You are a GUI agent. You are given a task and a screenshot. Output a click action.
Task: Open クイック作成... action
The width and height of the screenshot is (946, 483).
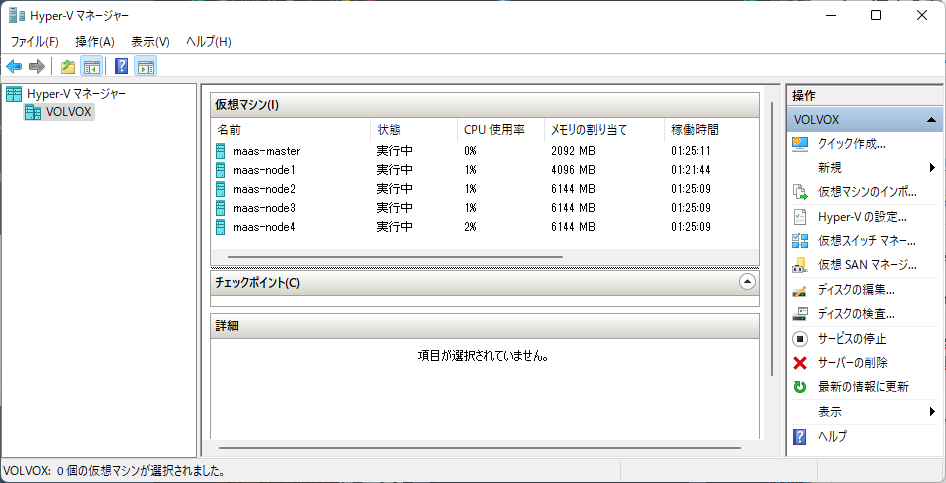pyautogui.click(x=851, y=144)
